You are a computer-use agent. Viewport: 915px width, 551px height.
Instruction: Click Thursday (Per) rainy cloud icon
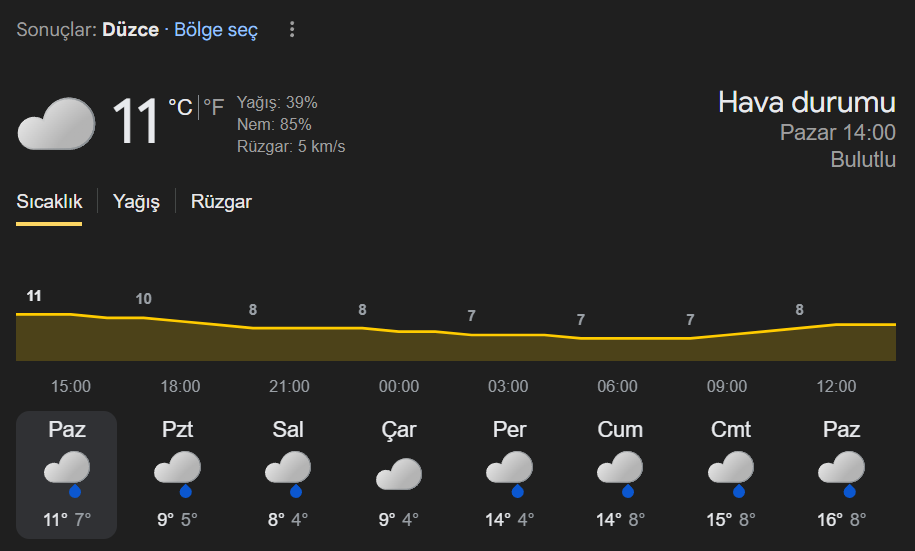coord(509,473)
